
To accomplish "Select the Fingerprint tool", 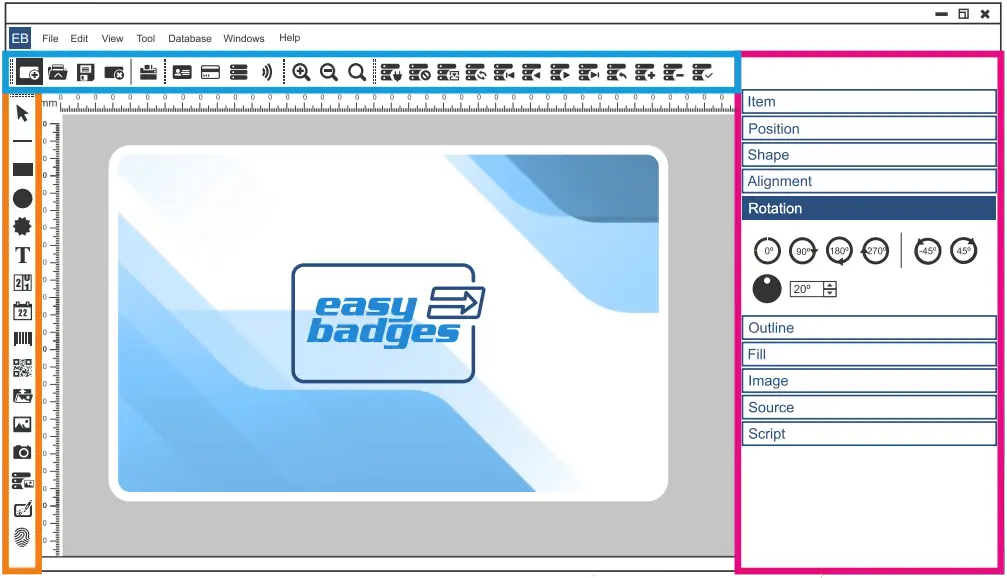I will pyautogui.click(x=21, y=535).
